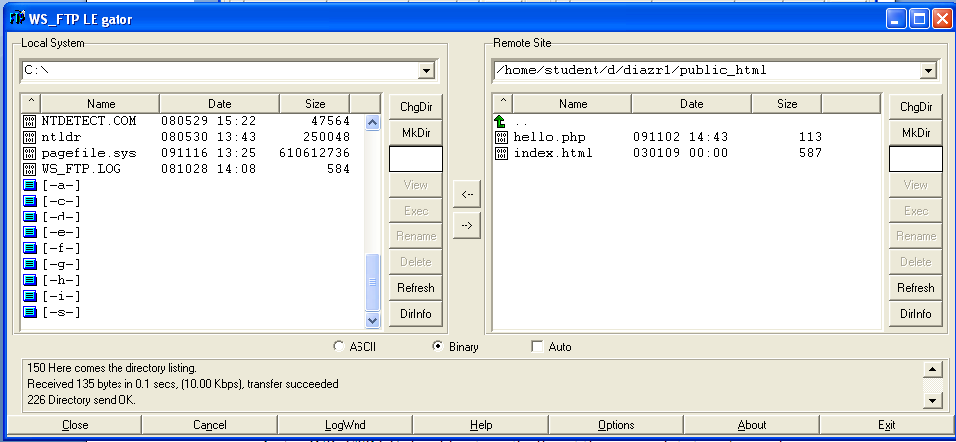956x442 pixels.
Task: Click the index.html file icon
Action: tap(501, 152)
